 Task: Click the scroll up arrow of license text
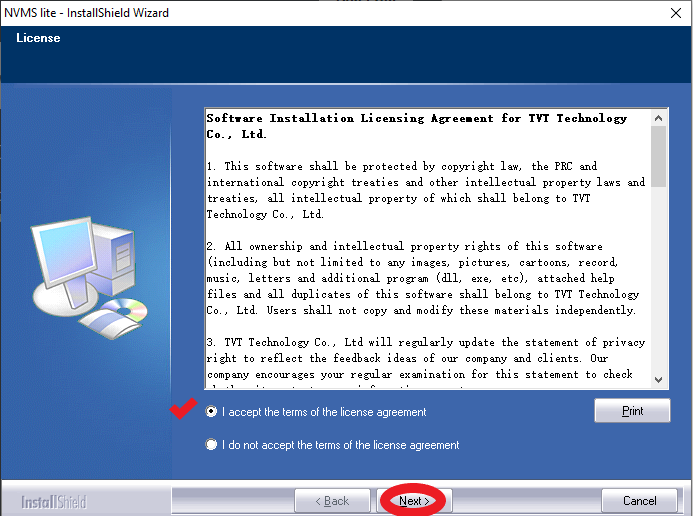point(658,118)
